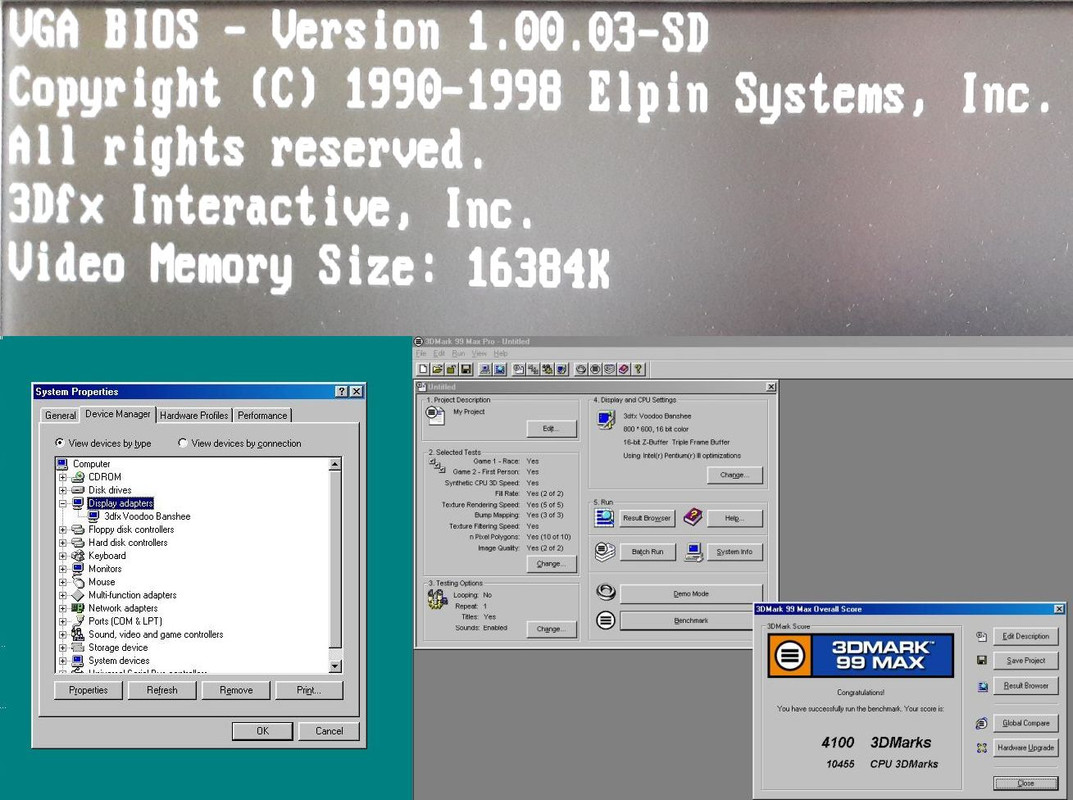
Task: Select the 3dfx Voodoo Banshee device
Action: pos(147,517)
